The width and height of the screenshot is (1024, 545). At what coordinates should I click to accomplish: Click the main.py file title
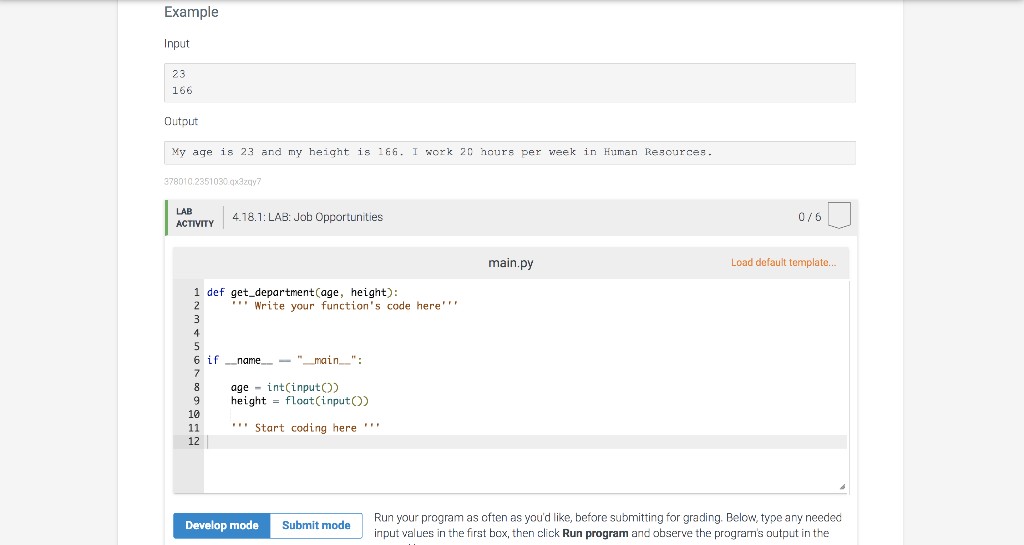(511, 263)
